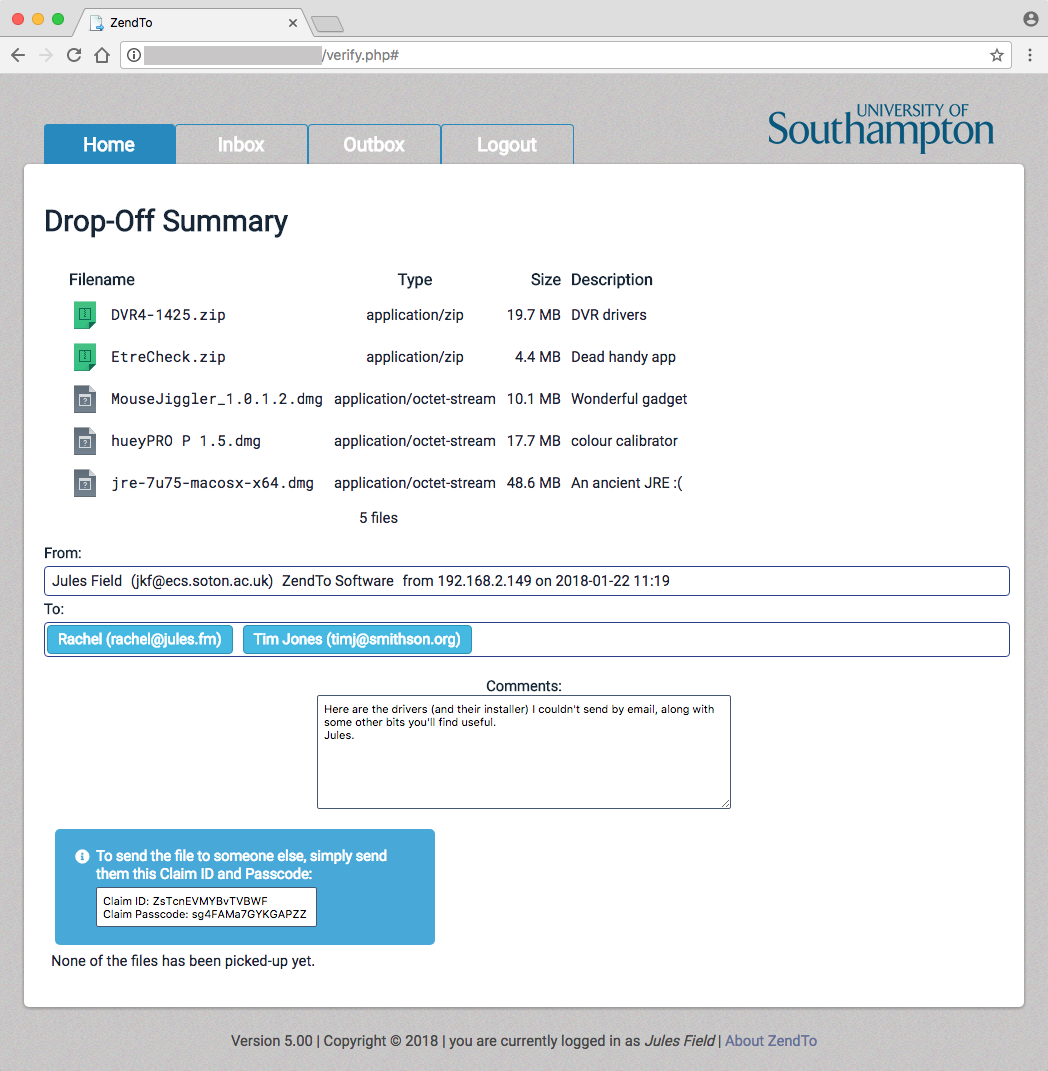Image resolution: width=1048 pixels, height=1071 pixels.
Task: Click inside the Comments text box
Action: point(524,752)
